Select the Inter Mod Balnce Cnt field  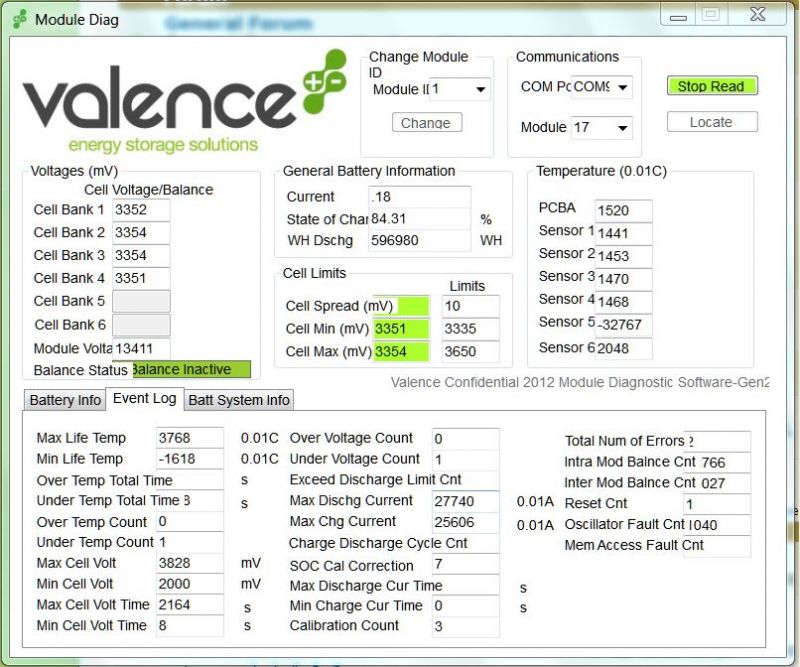pos(717,483)
